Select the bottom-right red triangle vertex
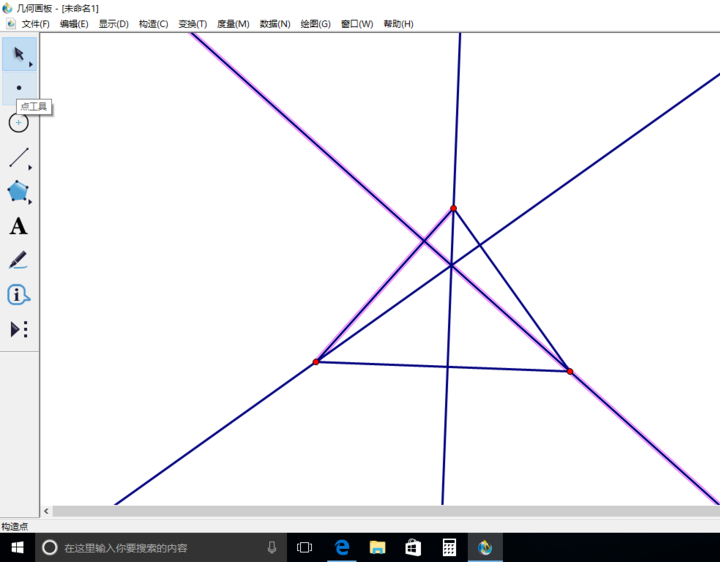Viewport: 720px width, 562px height. [570, 371]
